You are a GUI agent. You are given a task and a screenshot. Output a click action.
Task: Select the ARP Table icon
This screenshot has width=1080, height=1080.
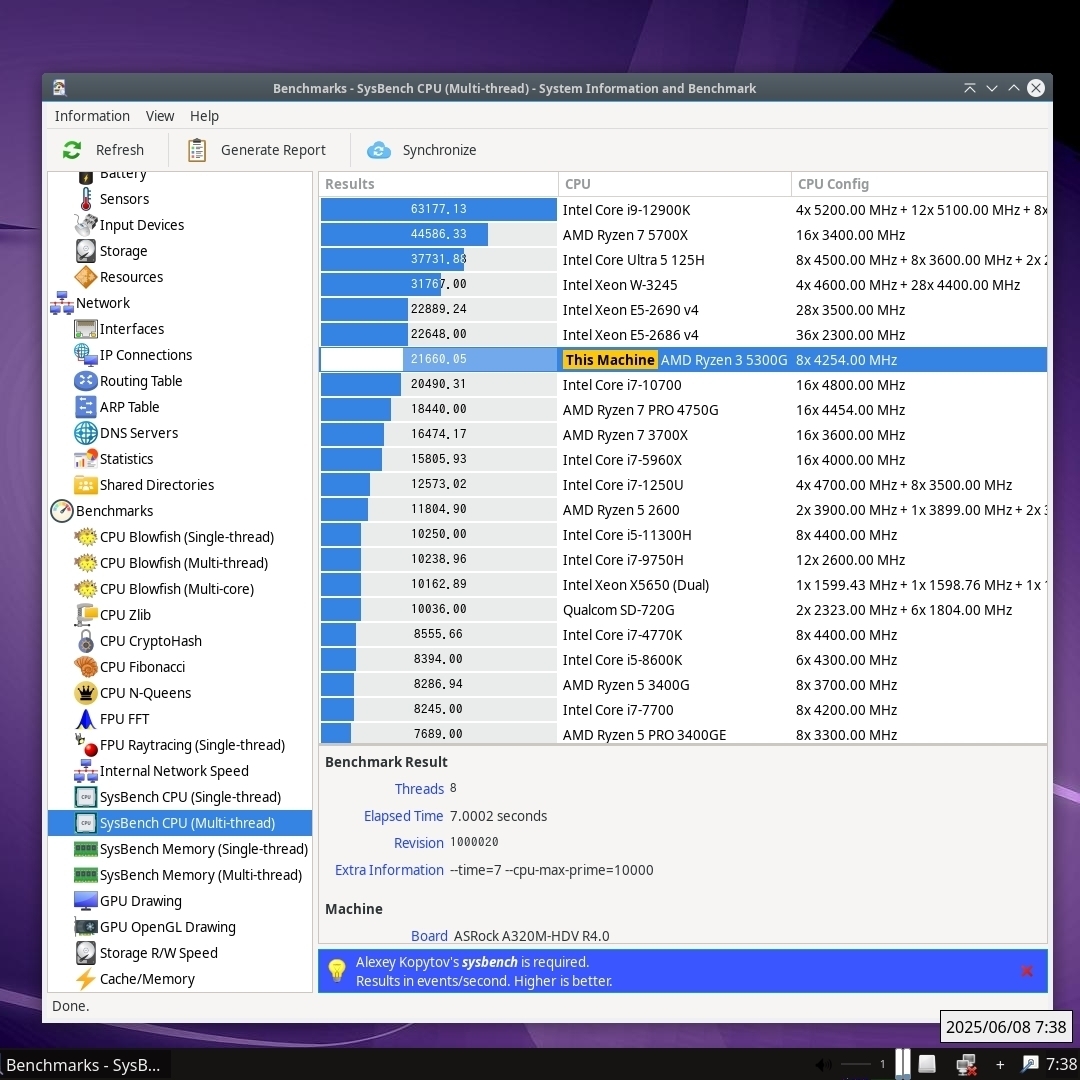85,407
